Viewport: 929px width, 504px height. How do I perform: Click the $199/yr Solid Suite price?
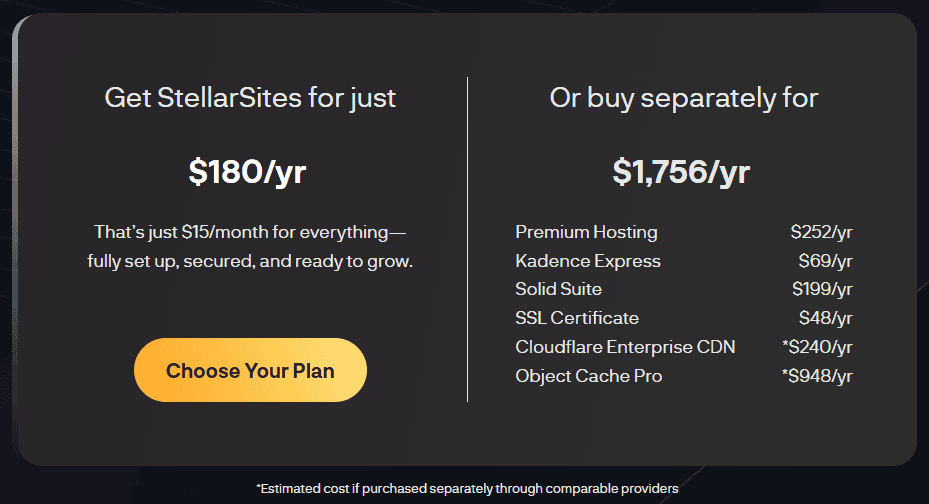tap(821, 290)
